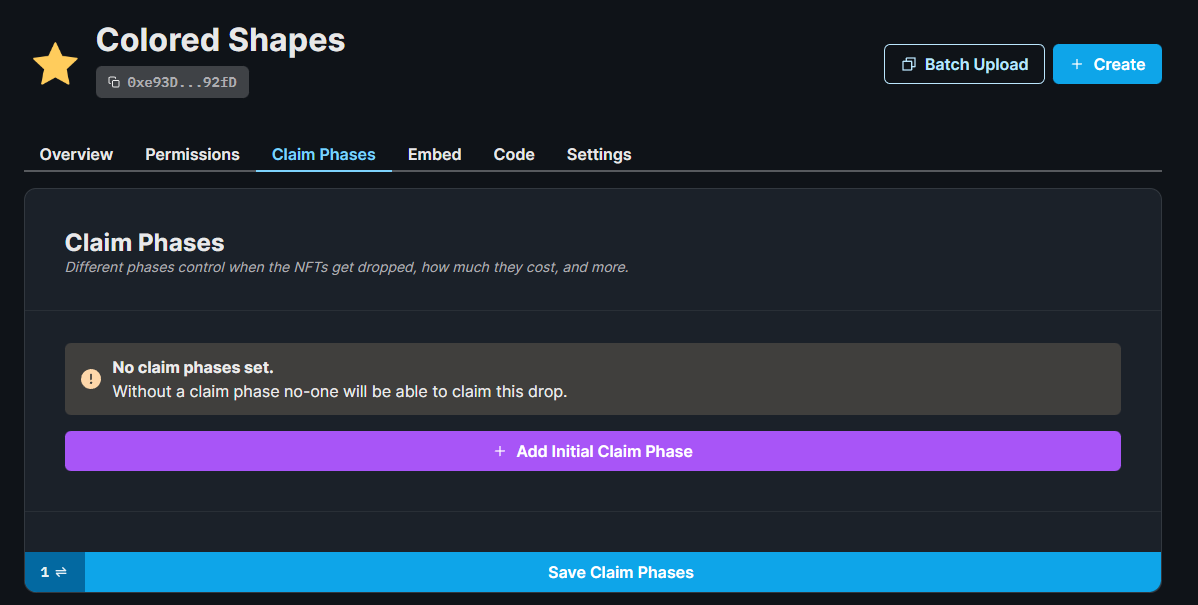Open the Code tab
1198x605 pixels.
513,154
